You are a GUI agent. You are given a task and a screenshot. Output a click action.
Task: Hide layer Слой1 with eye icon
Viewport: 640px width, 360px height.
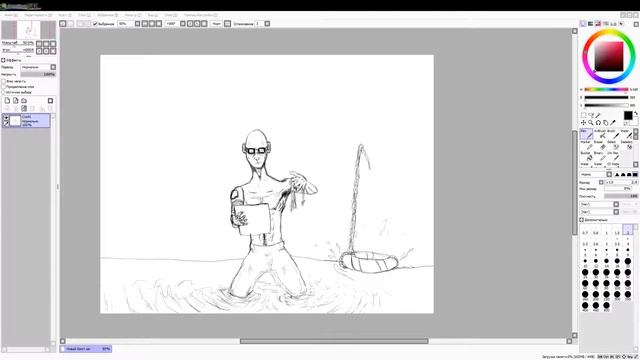click(x=6, y=118)
